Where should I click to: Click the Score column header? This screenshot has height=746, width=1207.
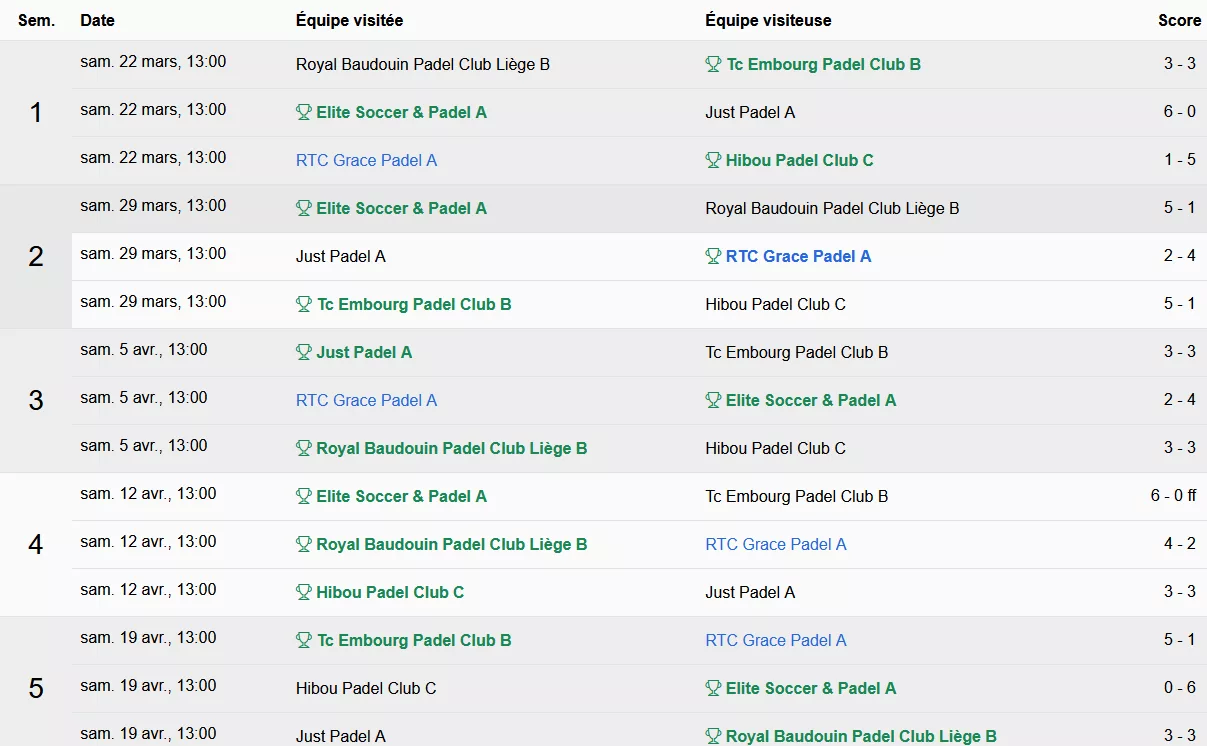click(1180, 20)
